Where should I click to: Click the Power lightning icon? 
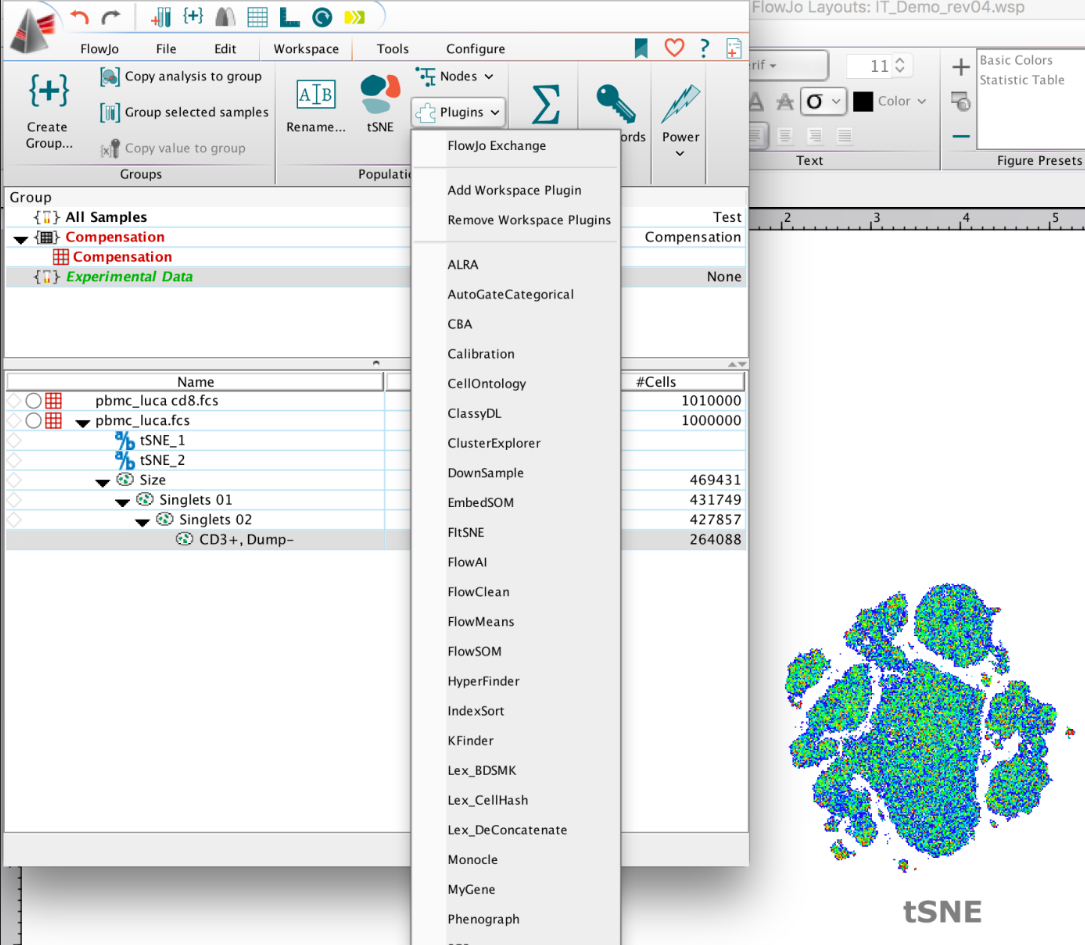pyautogui.click(x=680, y=104)
